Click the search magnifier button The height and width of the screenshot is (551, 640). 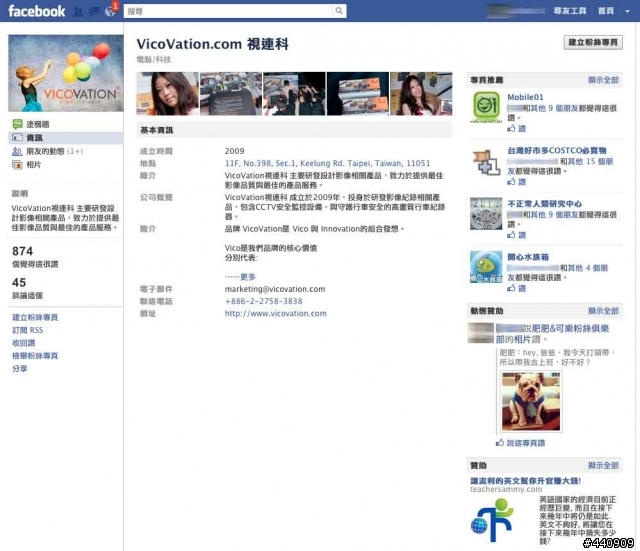tap(339, 11)
